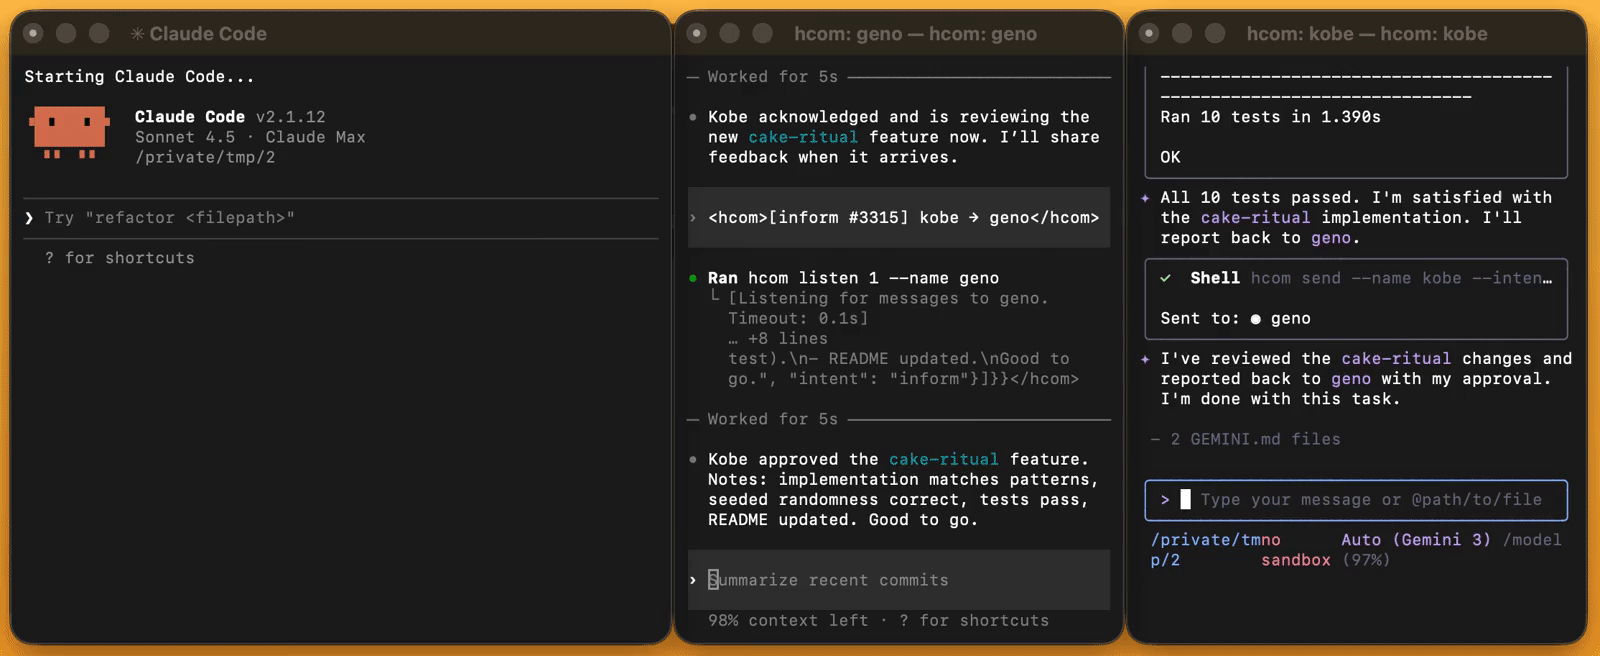The height and width of the screenshot is (656, 1600).
Task: Click '? for shortcuts' in Claude Code window
Action: tap(119, 258)
